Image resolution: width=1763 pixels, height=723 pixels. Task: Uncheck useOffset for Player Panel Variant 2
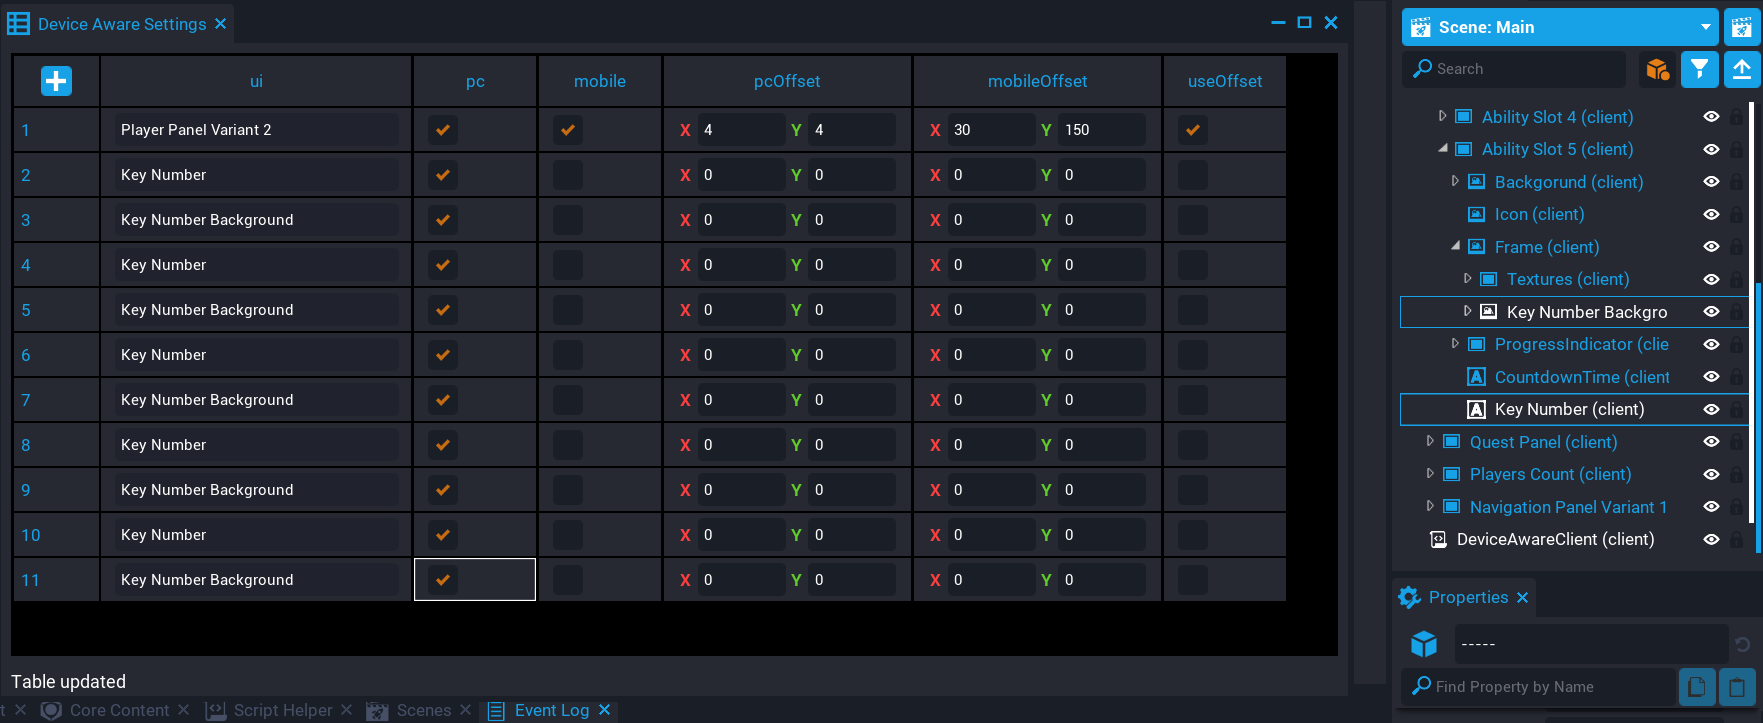click(1192, 130)
